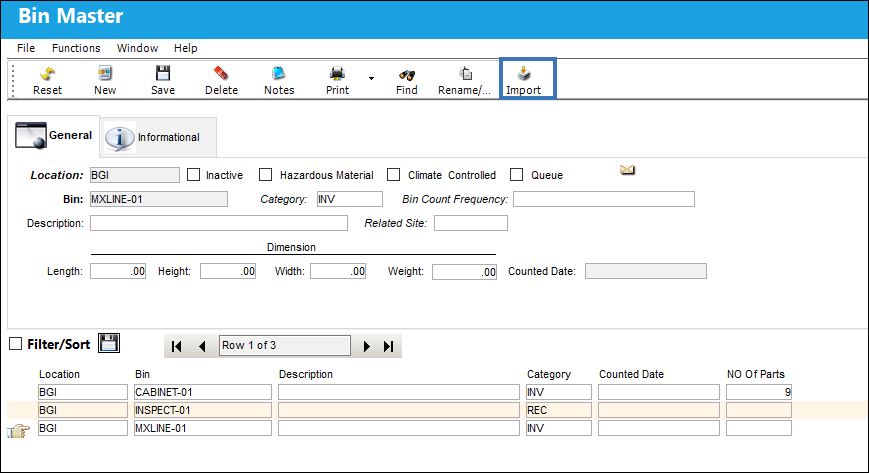The height and width of the screenshot is (473, 869).
Task: Go to previous row arrow
Action: pyautogui.click(x=202, y=346)
